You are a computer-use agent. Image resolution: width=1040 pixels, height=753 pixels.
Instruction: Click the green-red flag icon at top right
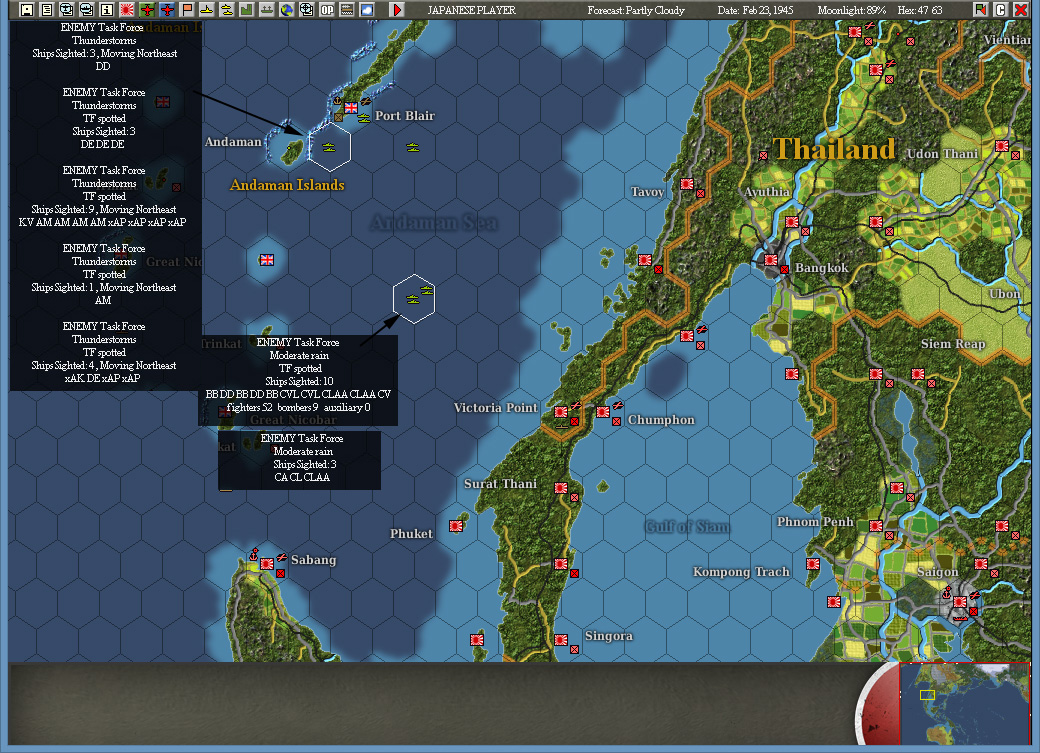point(980,9)
